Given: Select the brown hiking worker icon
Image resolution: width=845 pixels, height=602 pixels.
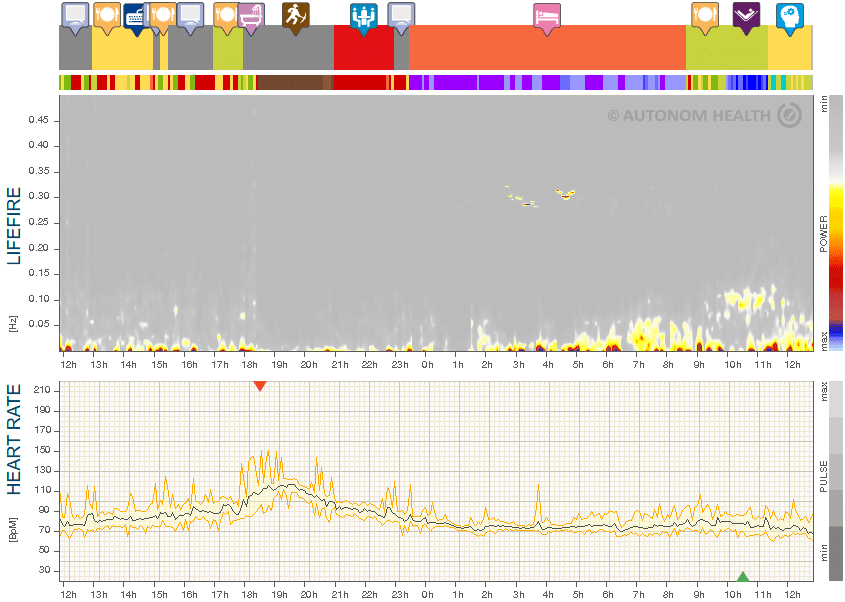Looking at the screenshot, I should (296, 16).
